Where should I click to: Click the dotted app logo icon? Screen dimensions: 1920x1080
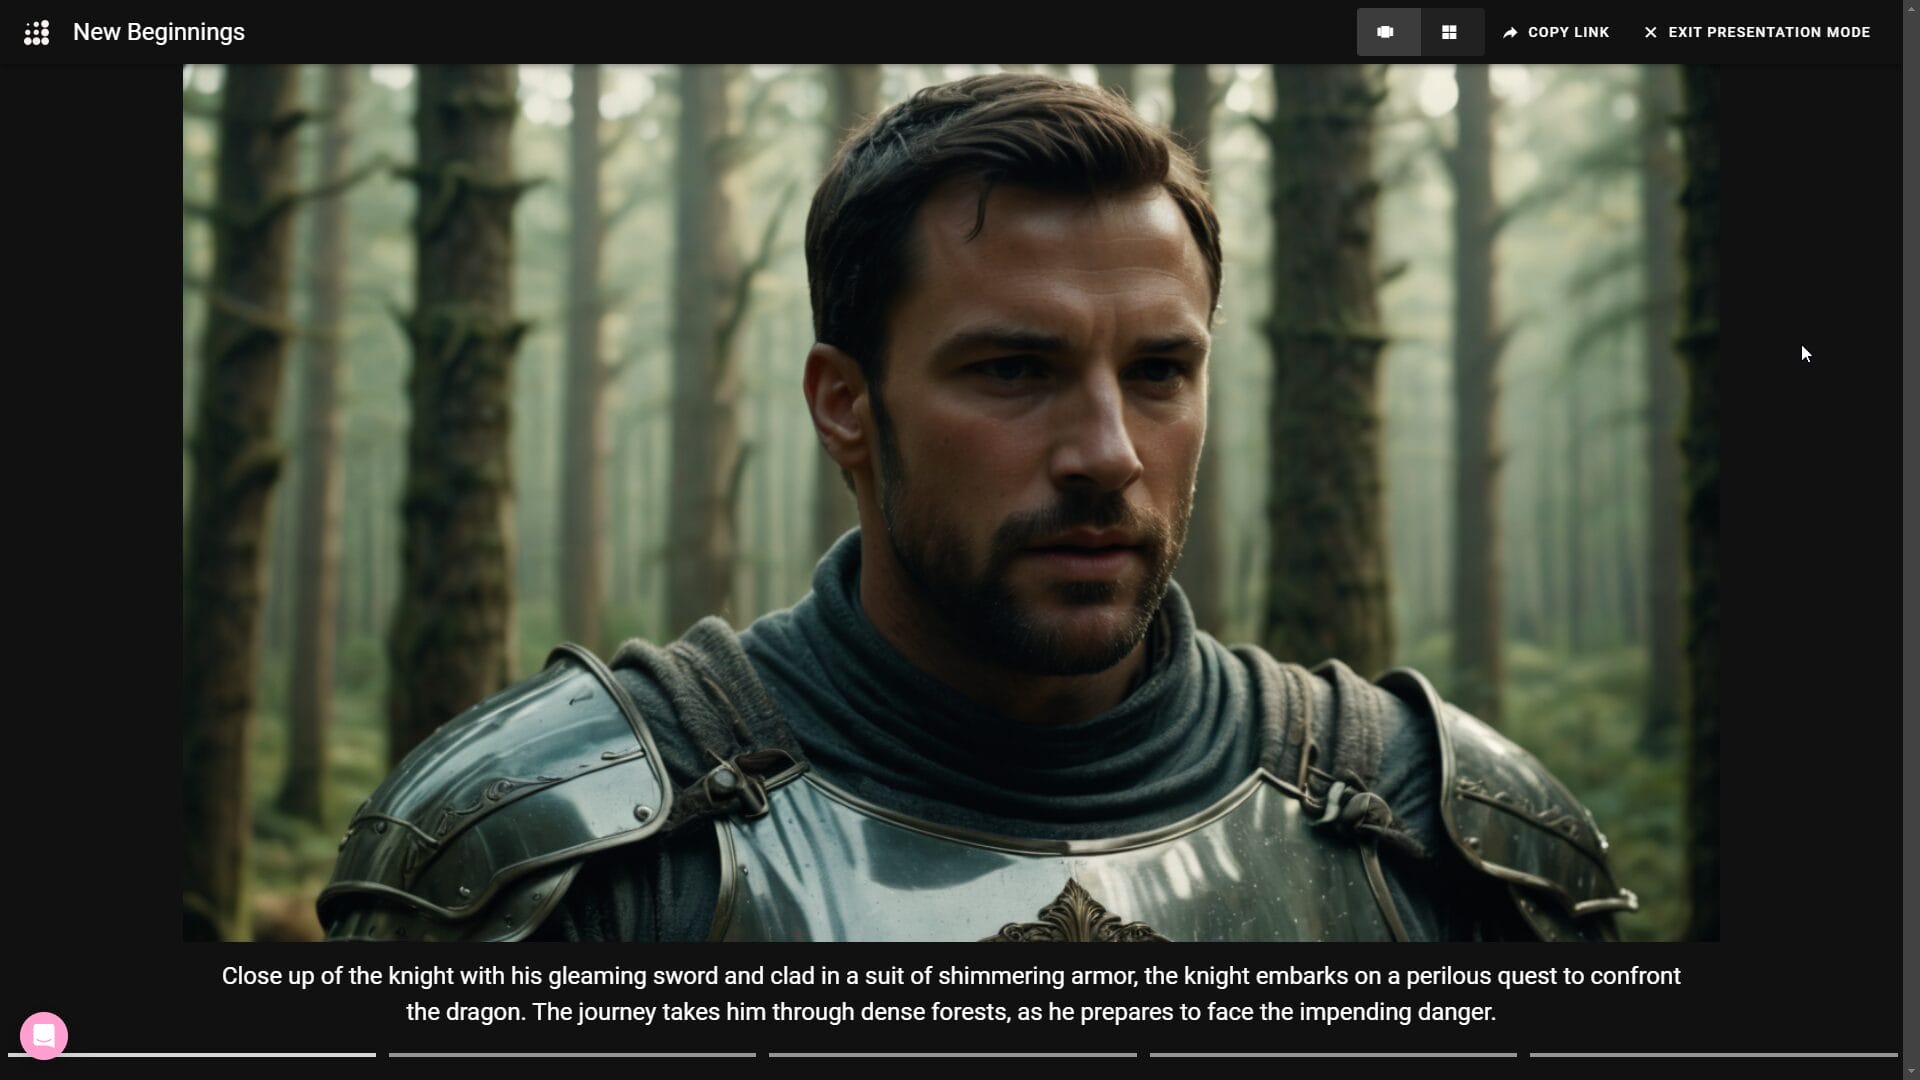tap(37, 33)
